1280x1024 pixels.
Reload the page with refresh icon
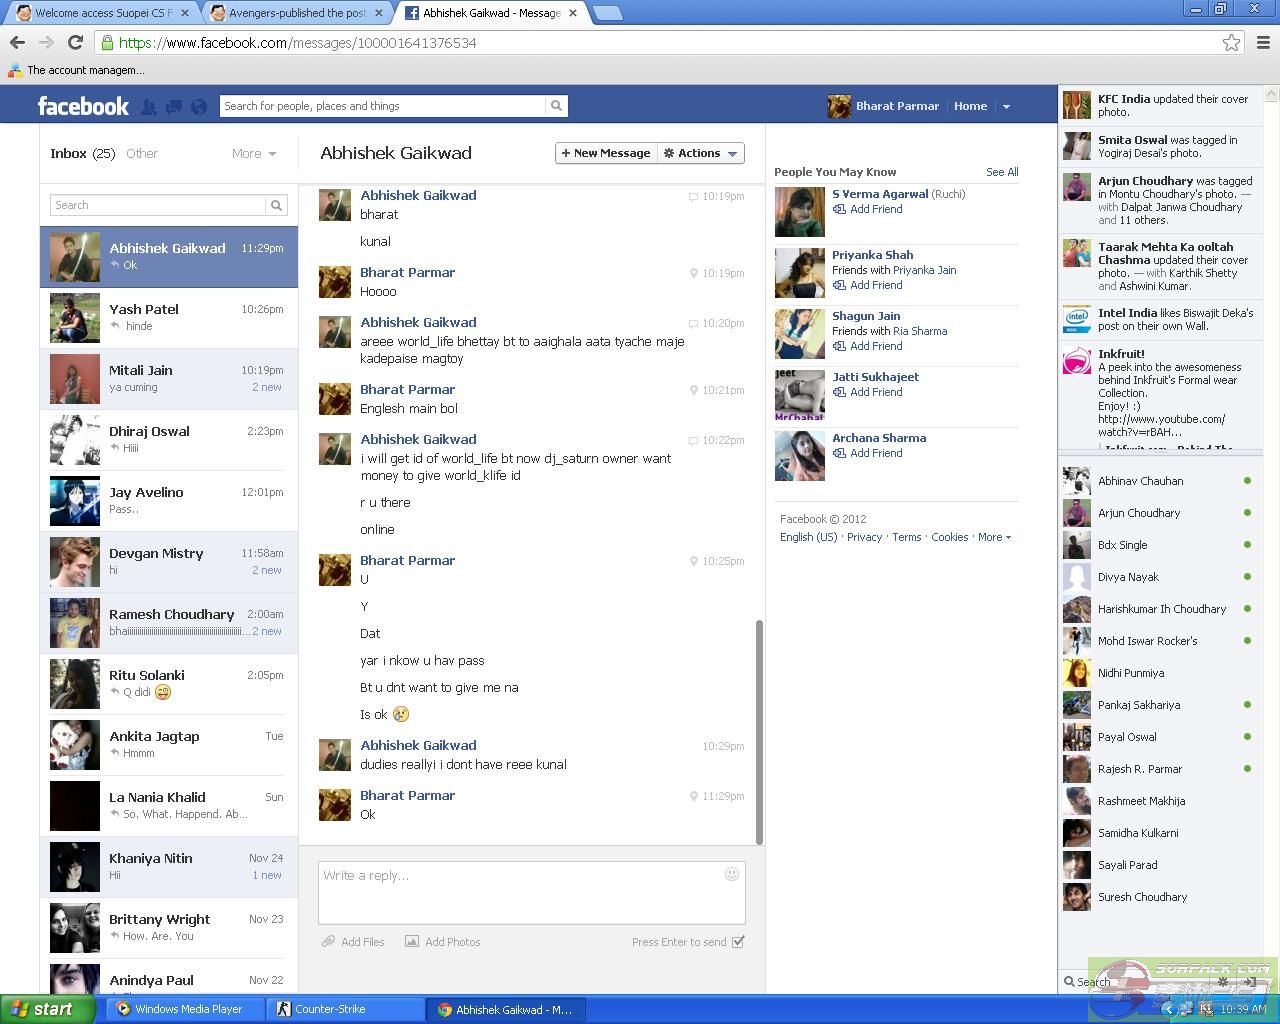click(75, 42)
